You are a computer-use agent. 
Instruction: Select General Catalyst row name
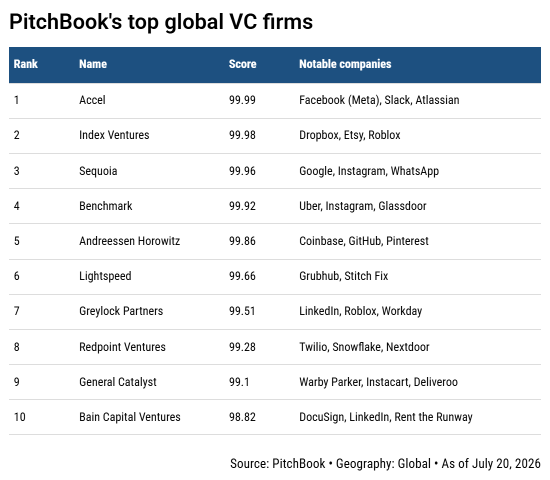click(x=118, y=382)
